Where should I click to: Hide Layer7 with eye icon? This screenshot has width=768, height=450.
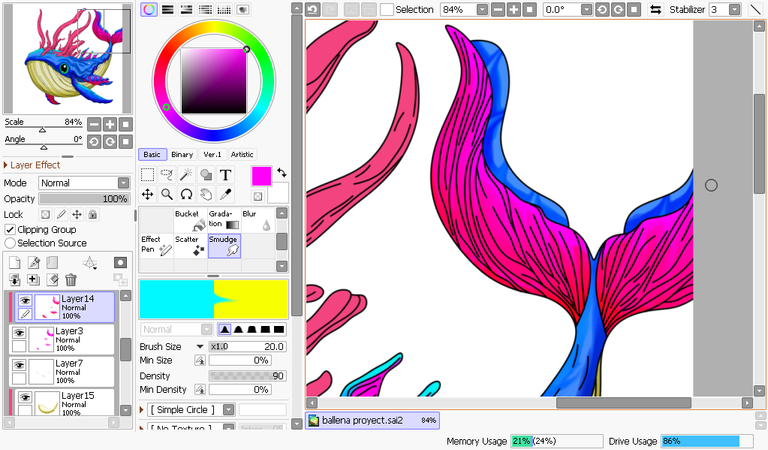click(x=19, y=365)
